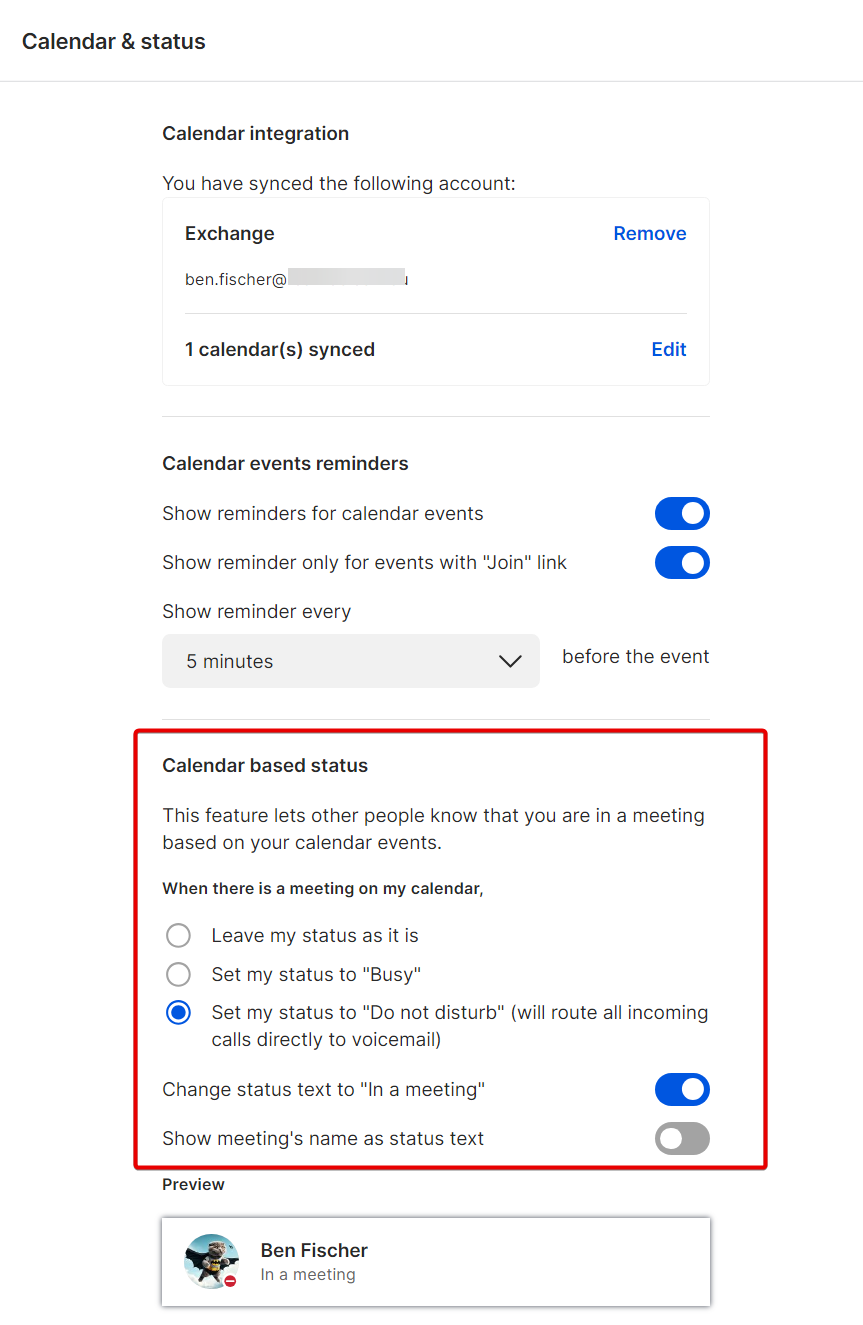Viewport: 863px width, 1325px height.
Task: Click the chevron arrow on reminder dropdown
Action: tap(510, 661)
